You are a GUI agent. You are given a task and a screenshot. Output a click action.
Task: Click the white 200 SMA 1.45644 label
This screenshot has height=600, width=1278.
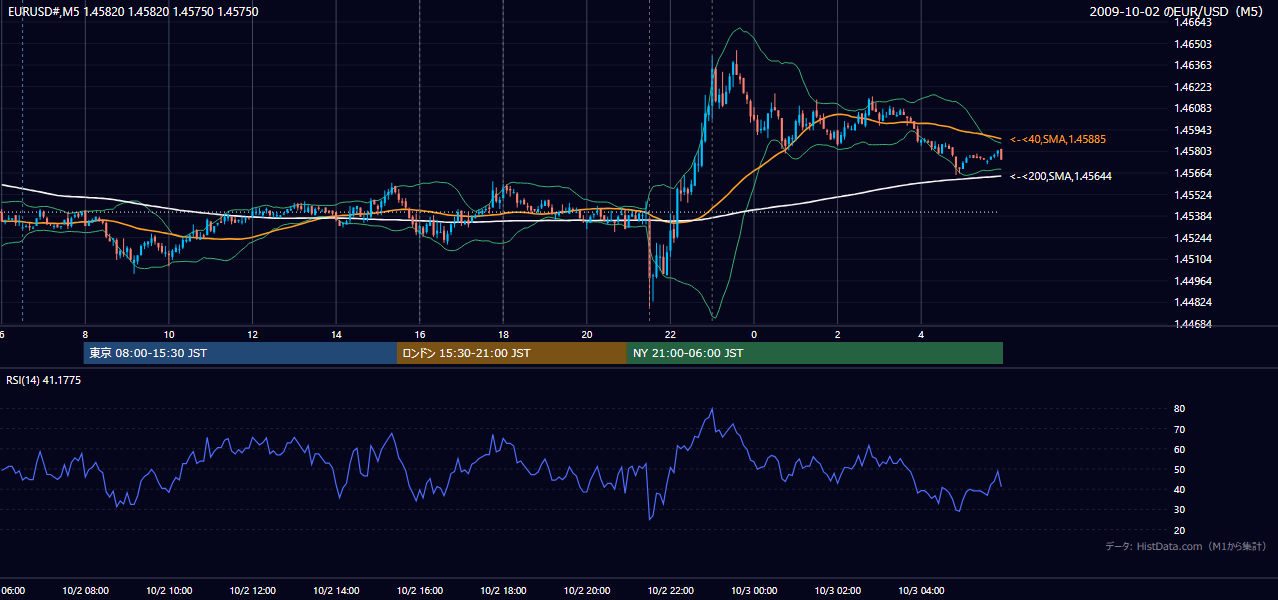click(x=1060, y=176)
